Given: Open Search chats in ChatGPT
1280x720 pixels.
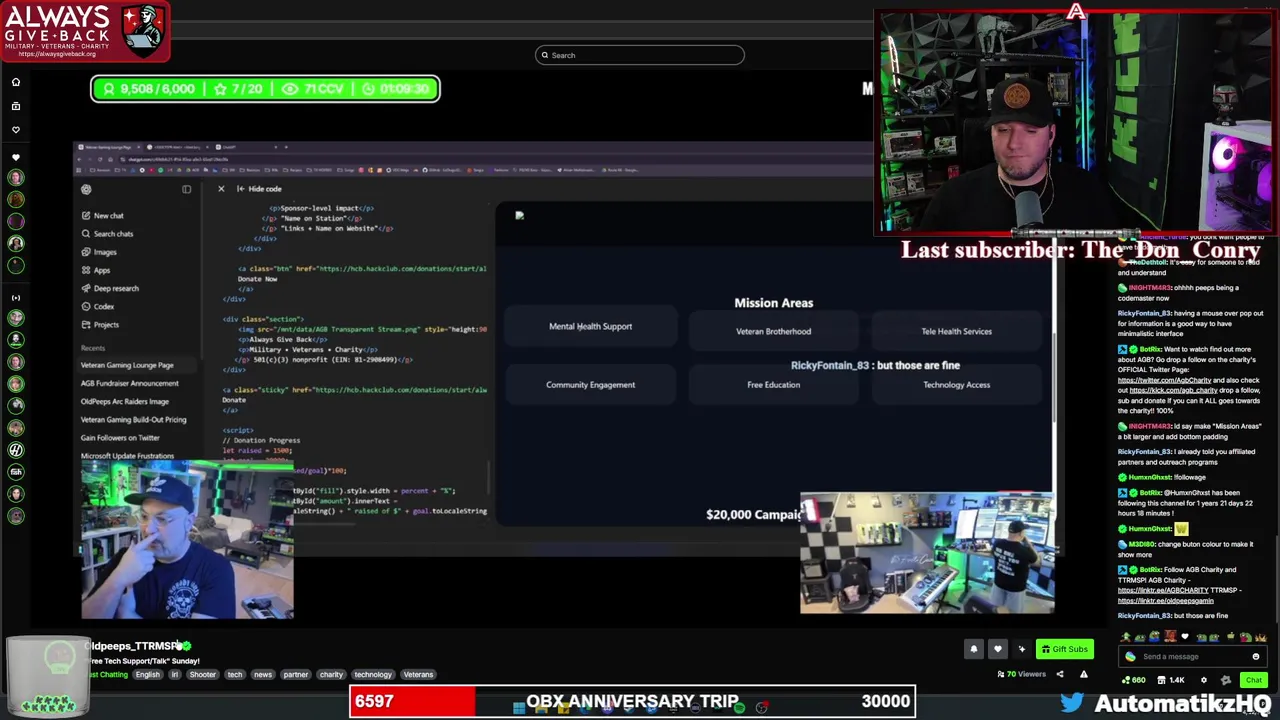Looking at the screenshot, I should [x=113, y=234].
